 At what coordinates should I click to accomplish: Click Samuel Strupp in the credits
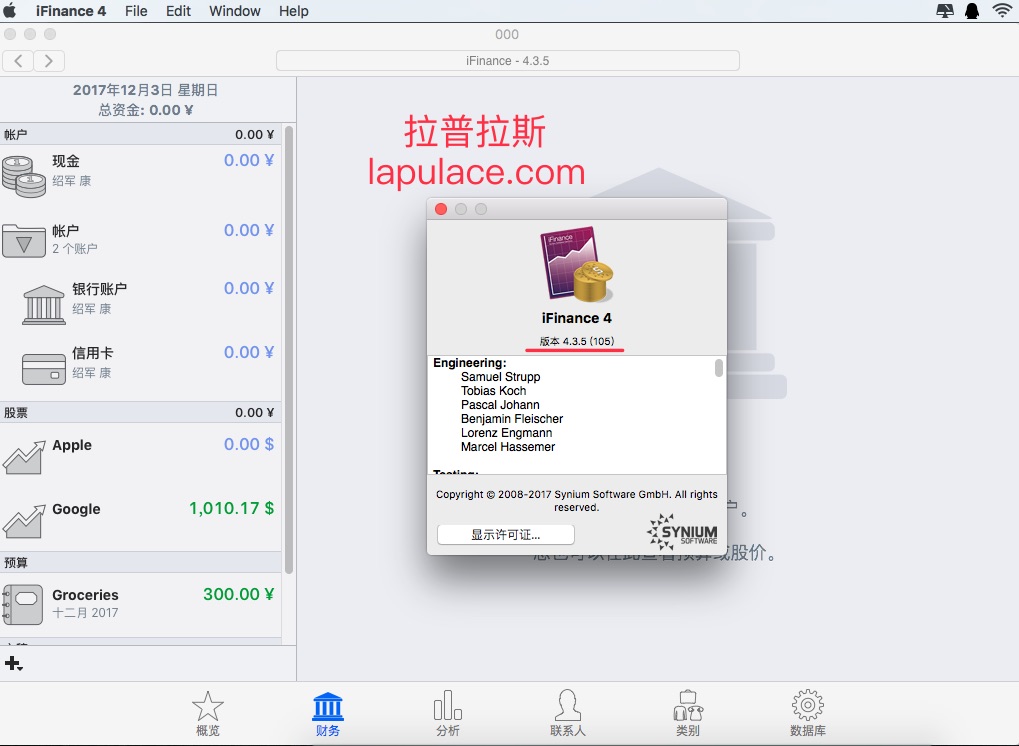coord(500,377)
